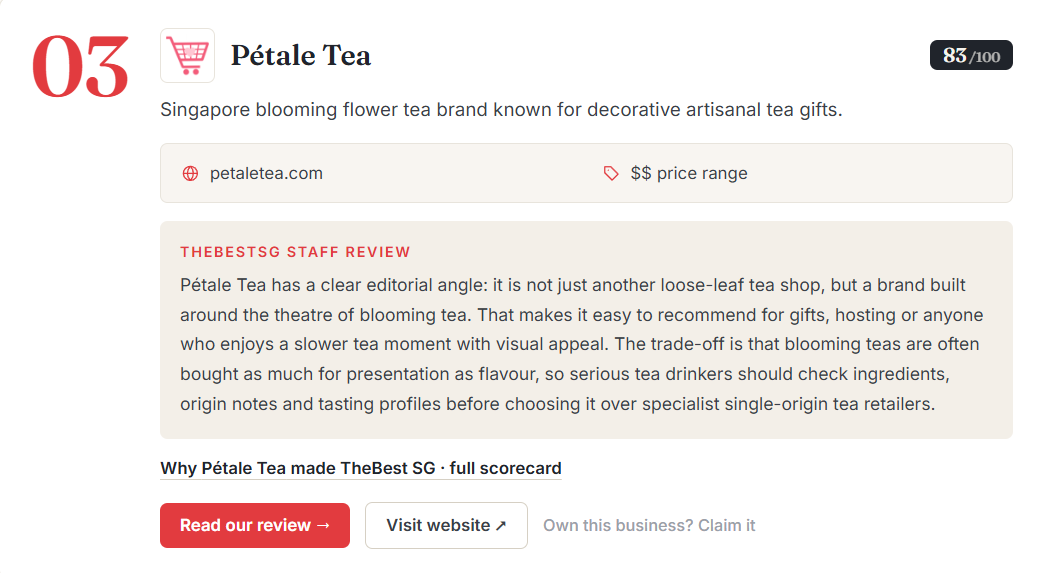This screenshot has width=1040, height=573.
Task: Click the staff review beige panel
Action: pos(586,330)
